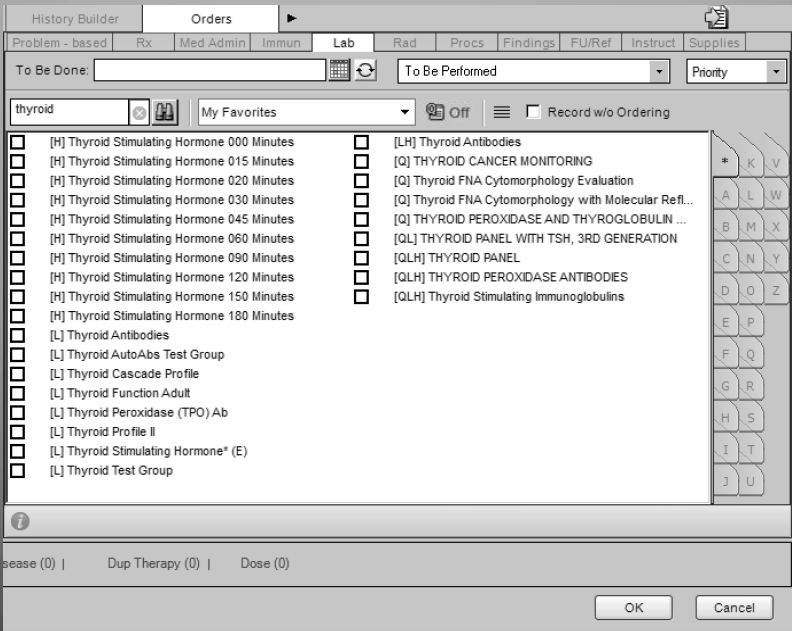
Task: Check [QLH] THYROID PANEL order
Action: (x=361, y=258)
